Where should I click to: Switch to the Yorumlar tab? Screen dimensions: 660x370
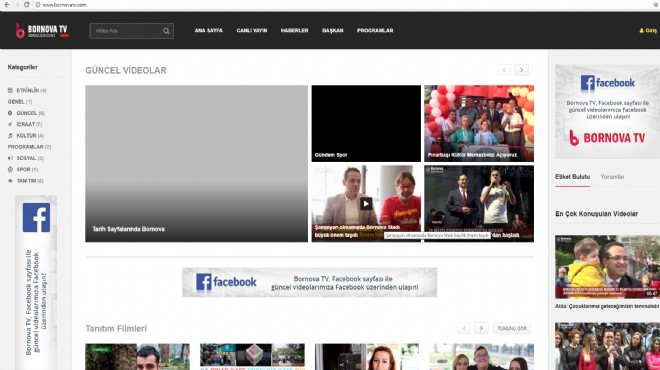612,177
